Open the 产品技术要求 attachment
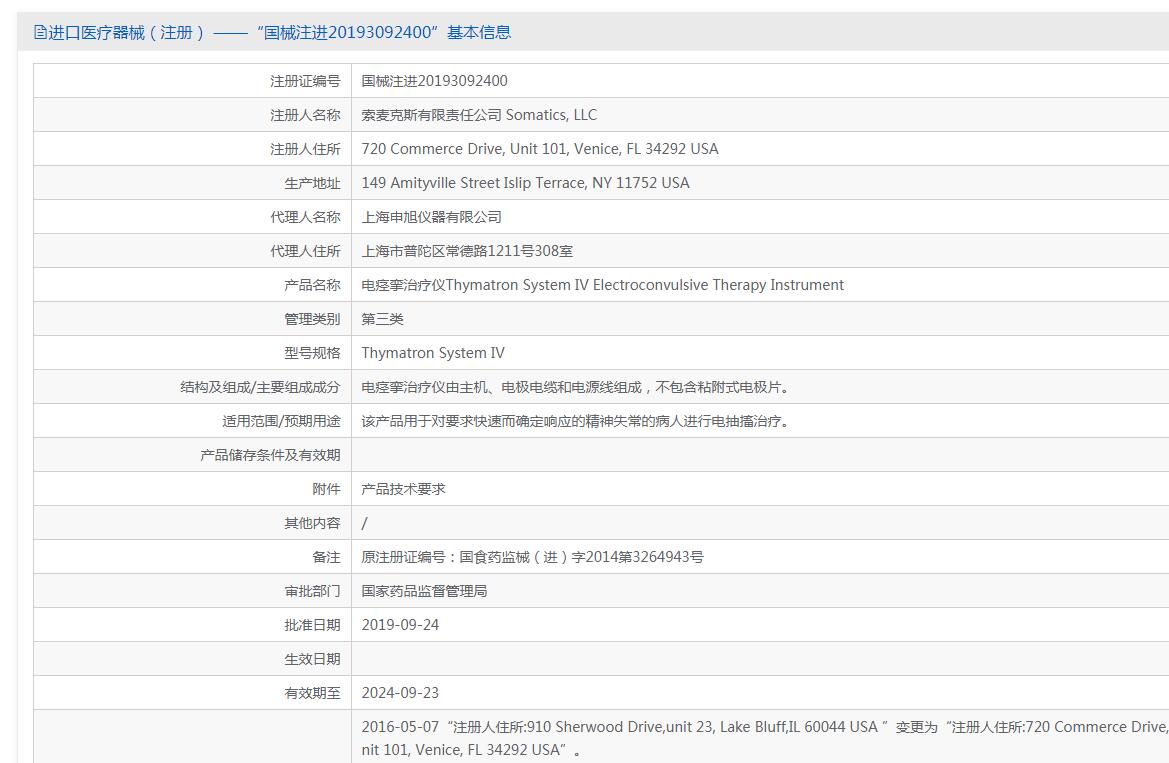The height and width of the screenshot is (763, 1169). (403, 489)
